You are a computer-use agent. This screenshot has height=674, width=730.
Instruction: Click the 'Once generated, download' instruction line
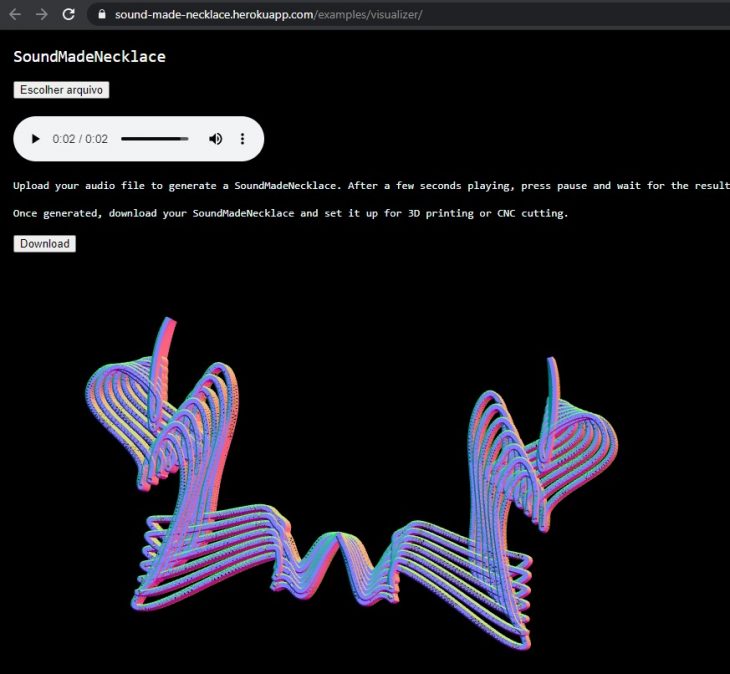tap(290, 213)
